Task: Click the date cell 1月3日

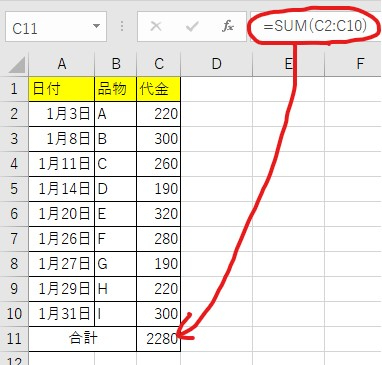Action: [62, 114]
